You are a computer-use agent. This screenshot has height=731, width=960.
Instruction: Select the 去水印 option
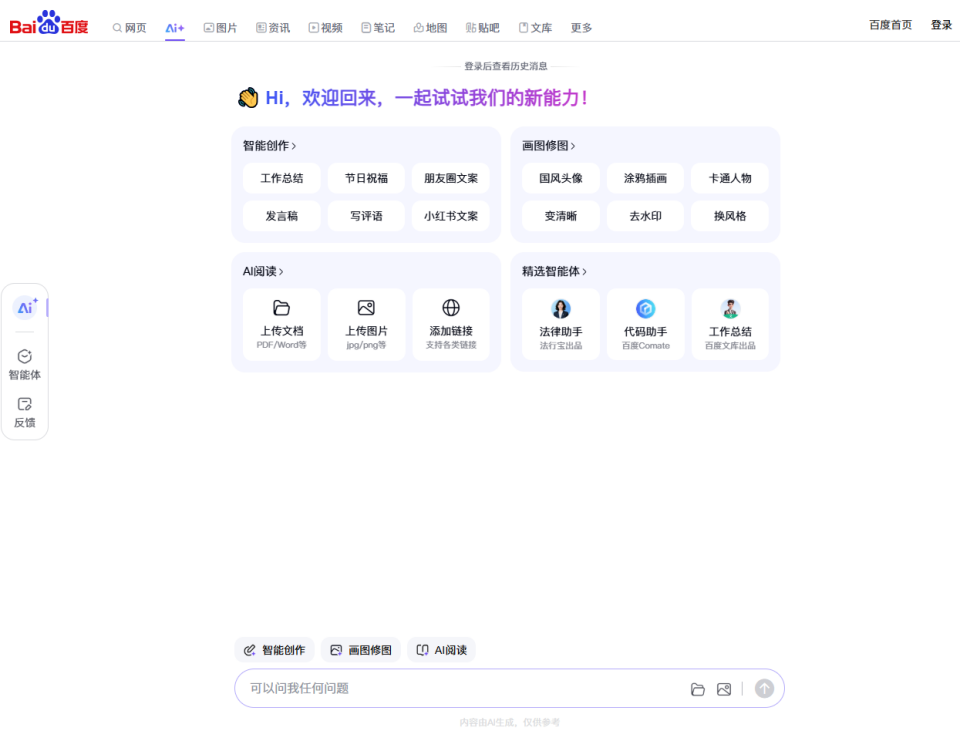(645, 216)
